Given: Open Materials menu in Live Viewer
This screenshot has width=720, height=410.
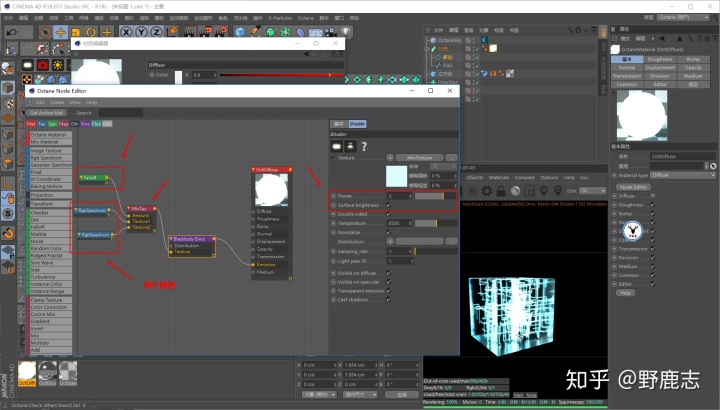Looking at the screenshot, I should point(499,177).
